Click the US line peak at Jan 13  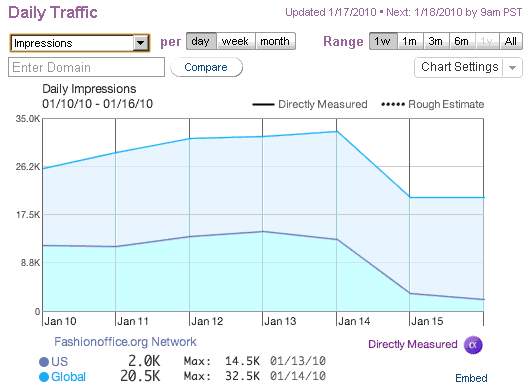click(x=263, y=231)
